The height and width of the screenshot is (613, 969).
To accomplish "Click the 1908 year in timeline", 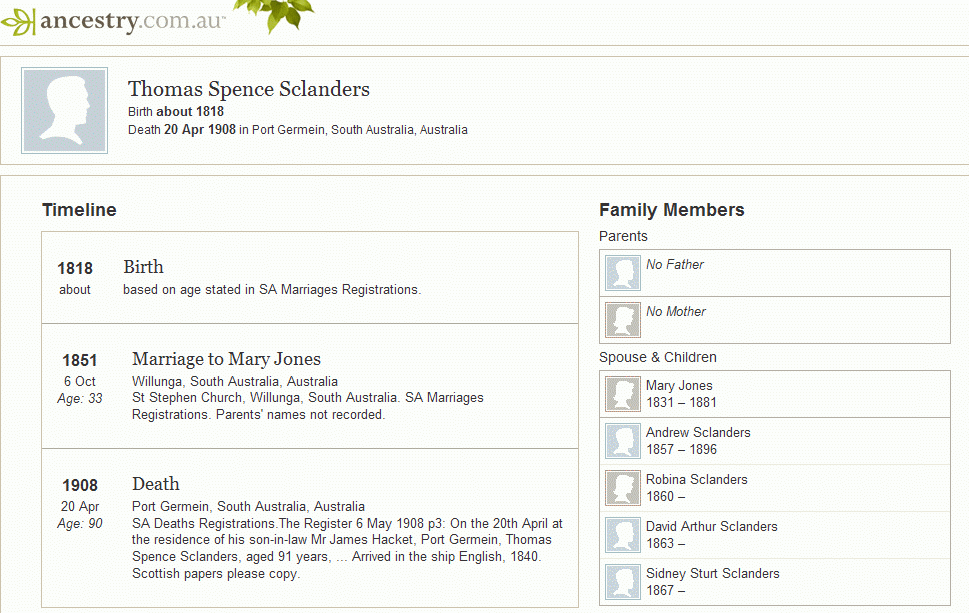I will 80,485.
